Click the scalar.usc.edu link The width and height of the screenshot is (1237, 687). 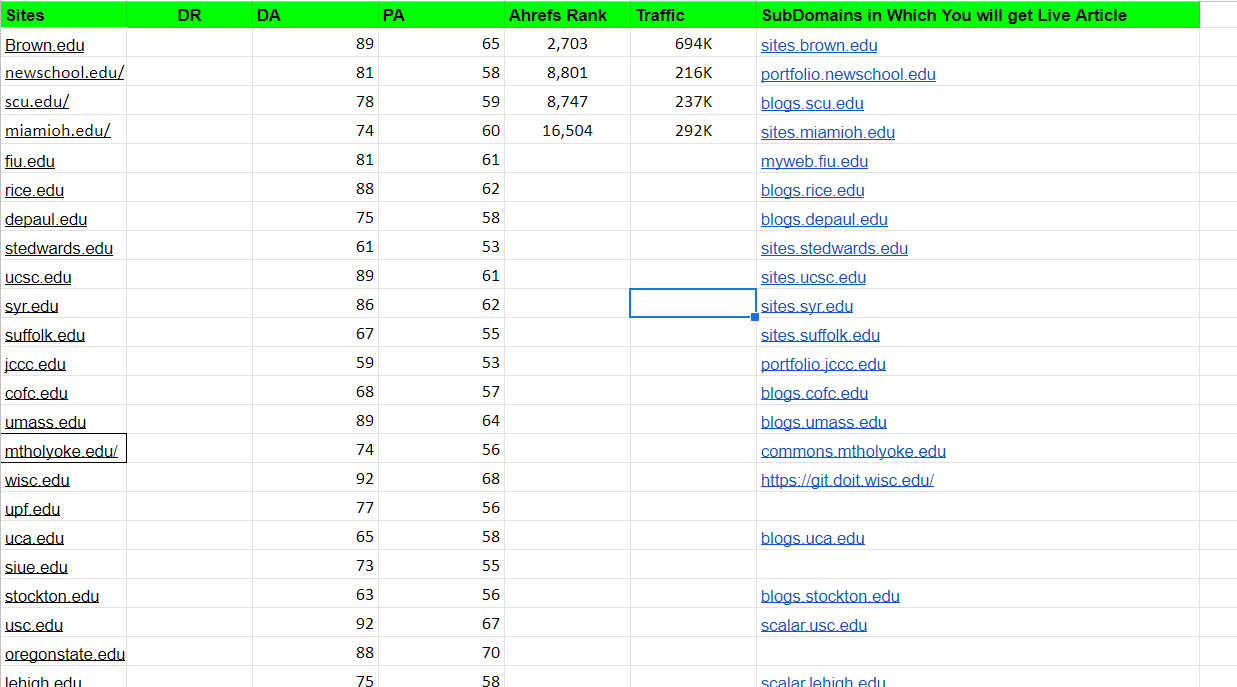(814, 625)
